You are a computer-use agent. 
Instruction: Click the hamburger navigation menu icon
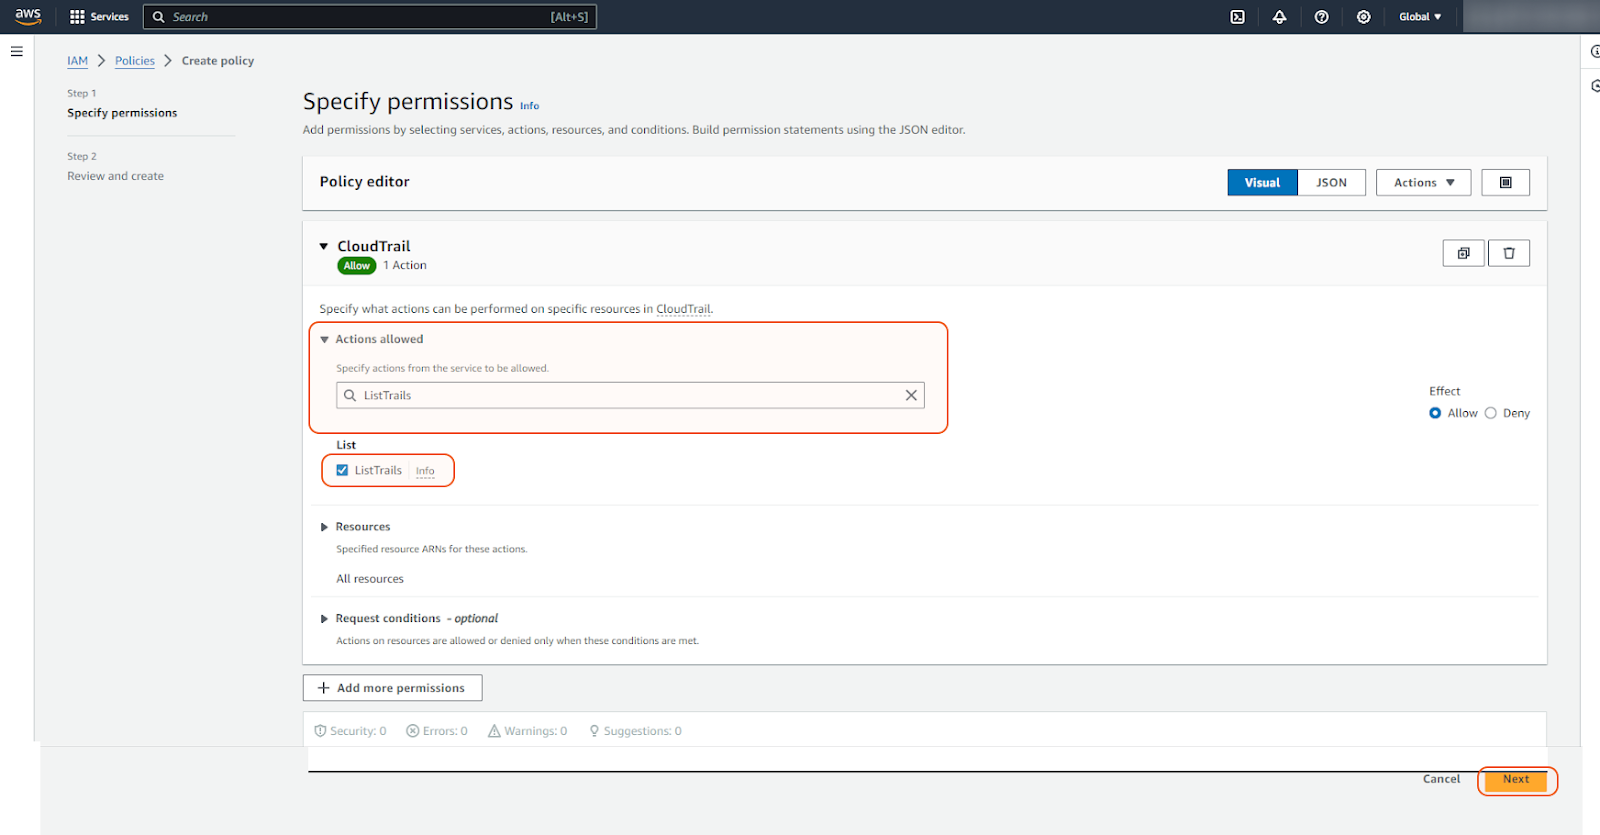[x=17, y=51]
